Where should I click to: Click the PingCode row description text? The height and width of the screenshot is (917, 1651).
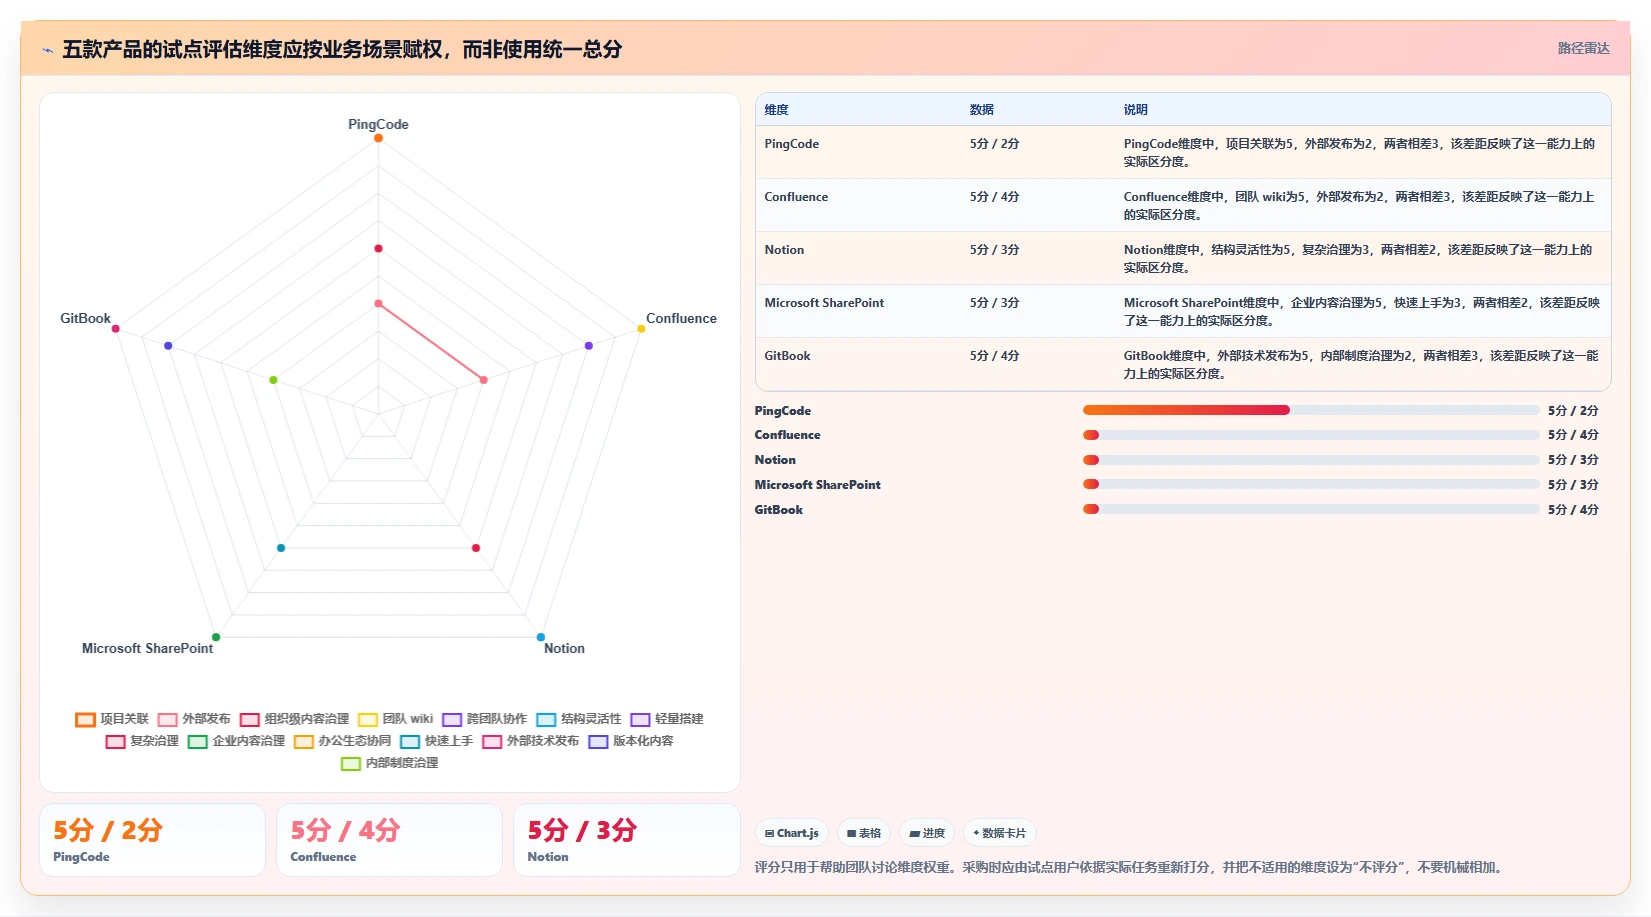1359,153
